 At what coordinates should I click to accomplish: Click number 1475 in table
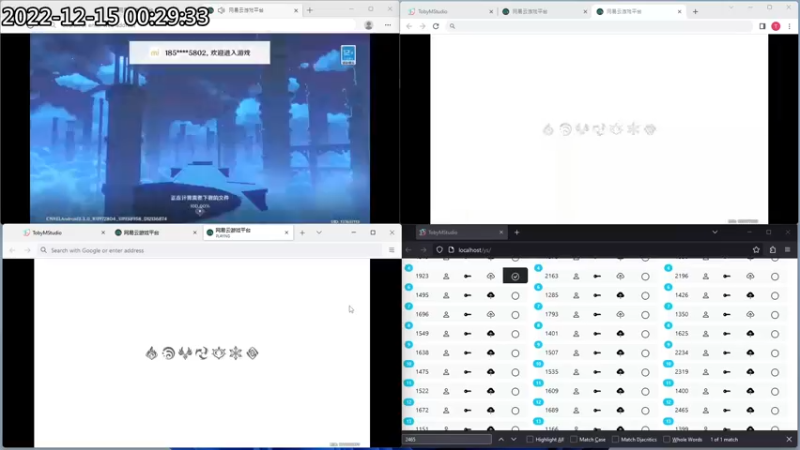422,372
